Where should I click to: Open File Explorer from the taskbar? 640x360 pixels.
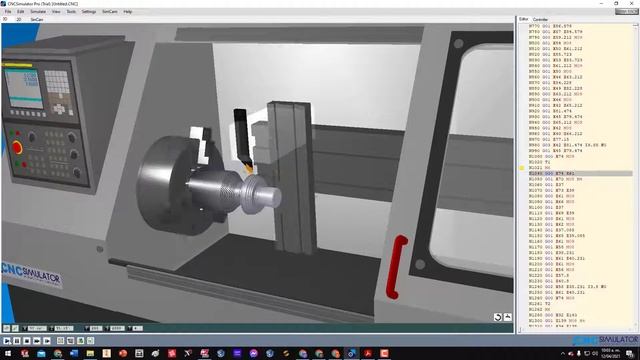(x=90, y=353)
